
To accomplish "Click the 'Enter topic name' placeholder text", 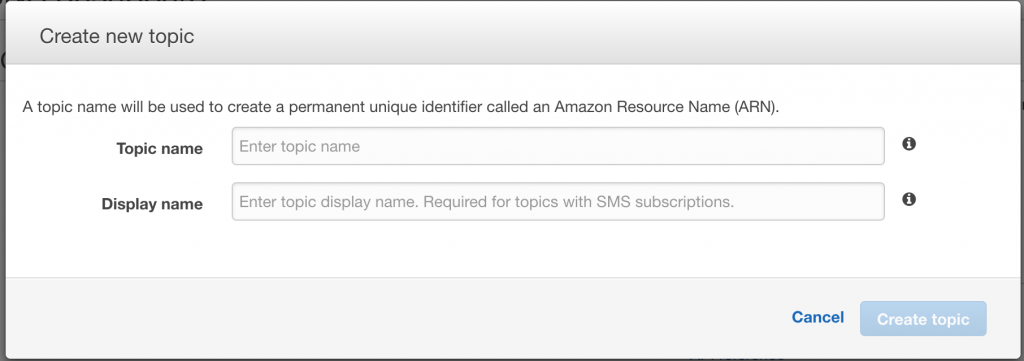I will [x=300, y=146].
